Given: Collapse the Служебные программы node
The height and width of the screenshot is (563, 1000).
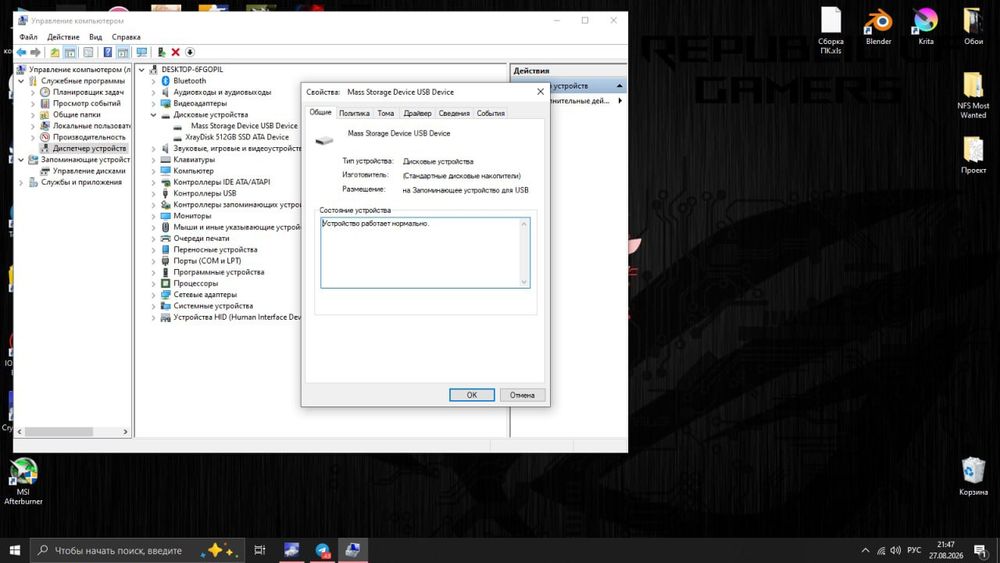Looking at the screenshot, I should (x=21, y=81).
